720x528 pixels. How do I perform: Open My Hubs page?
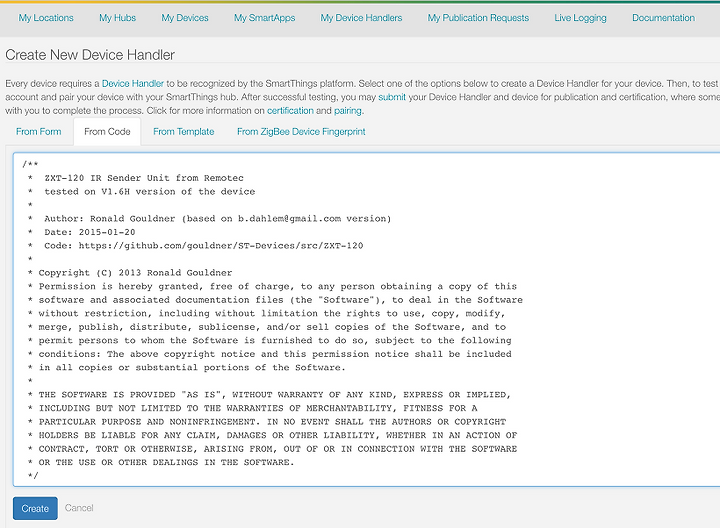[118, 18]
